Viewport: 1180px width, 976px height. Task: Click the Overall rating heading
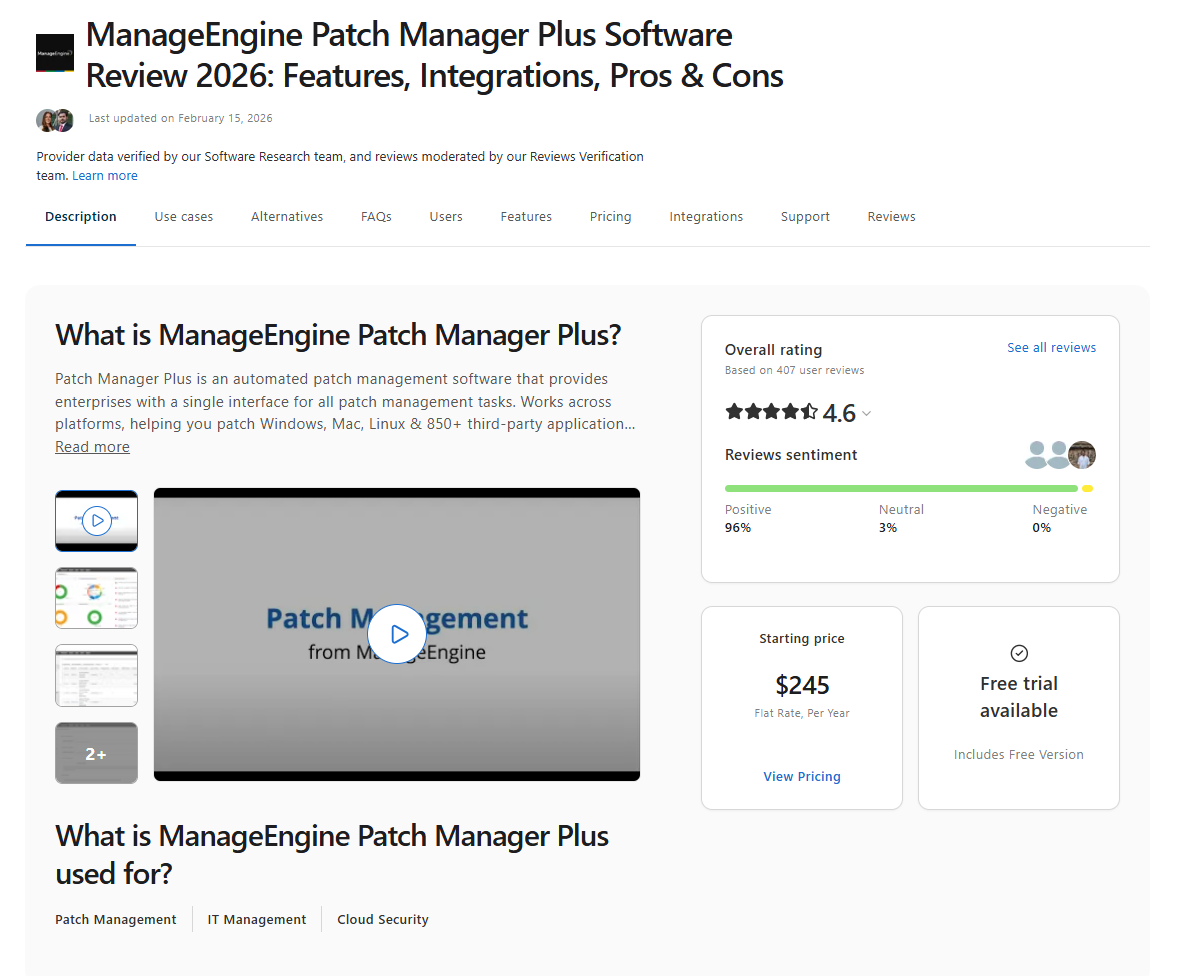click(x=774, y=350)
